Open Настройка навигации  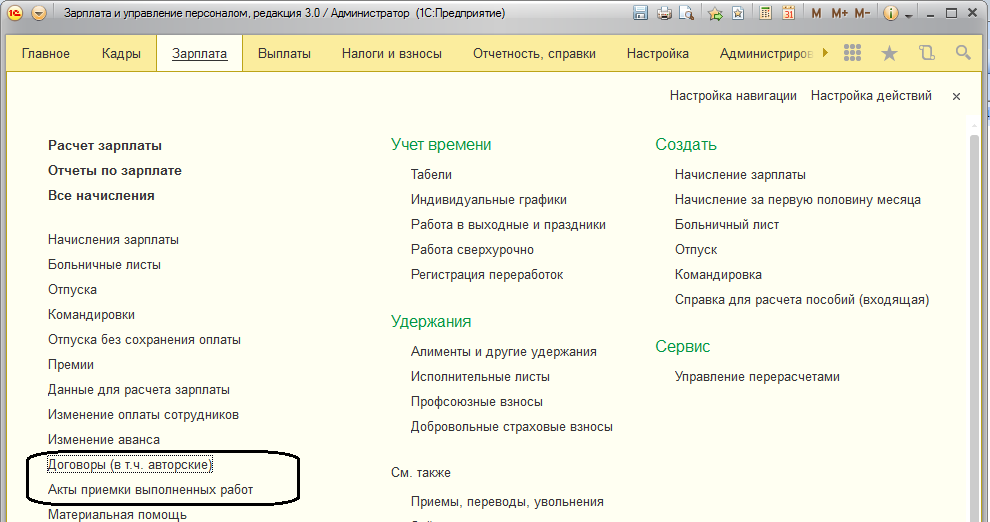[x=733, y=96]
